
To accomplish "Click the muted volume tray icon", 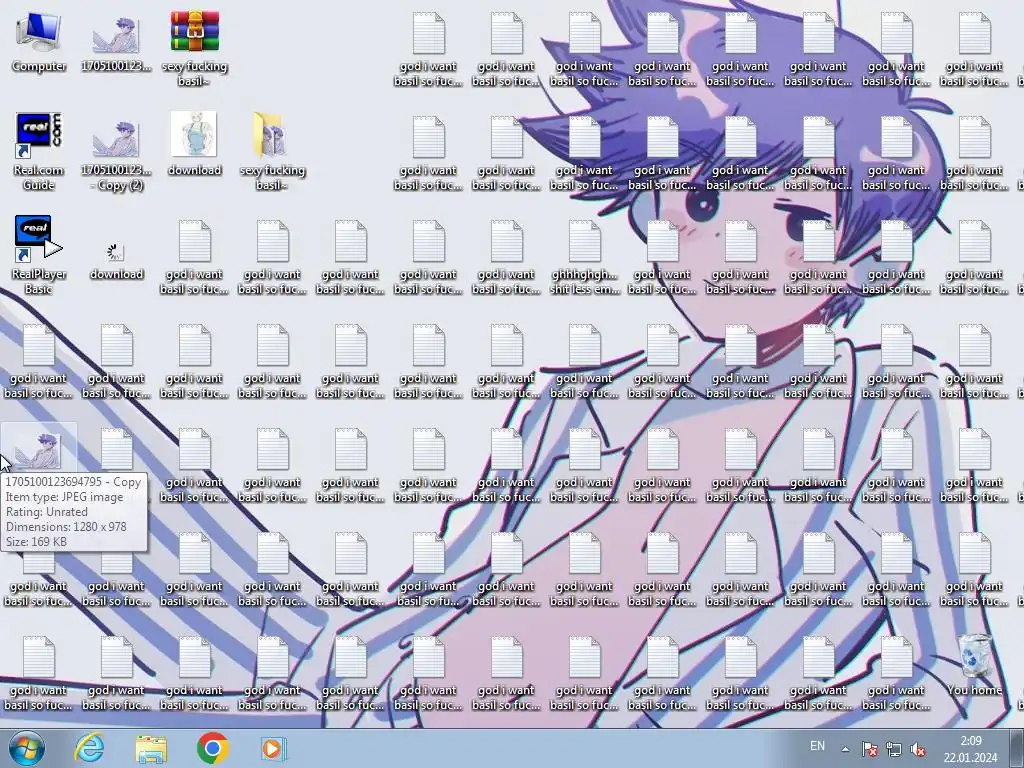I will pyautogui.click(x=918, y=749).
